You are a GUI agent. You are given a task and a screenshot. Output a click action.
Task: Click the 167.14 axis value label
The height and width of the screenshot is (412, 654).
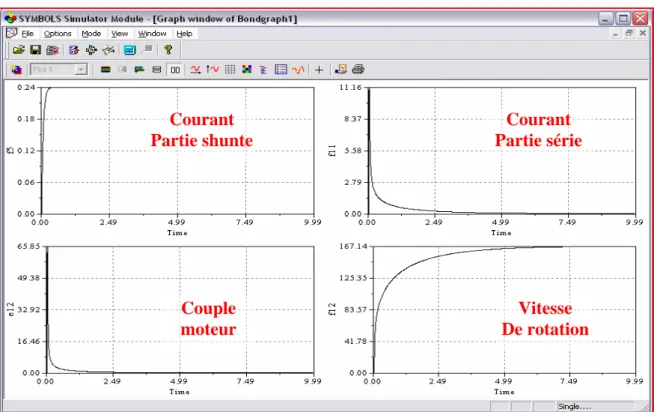[x=353, y=246]
